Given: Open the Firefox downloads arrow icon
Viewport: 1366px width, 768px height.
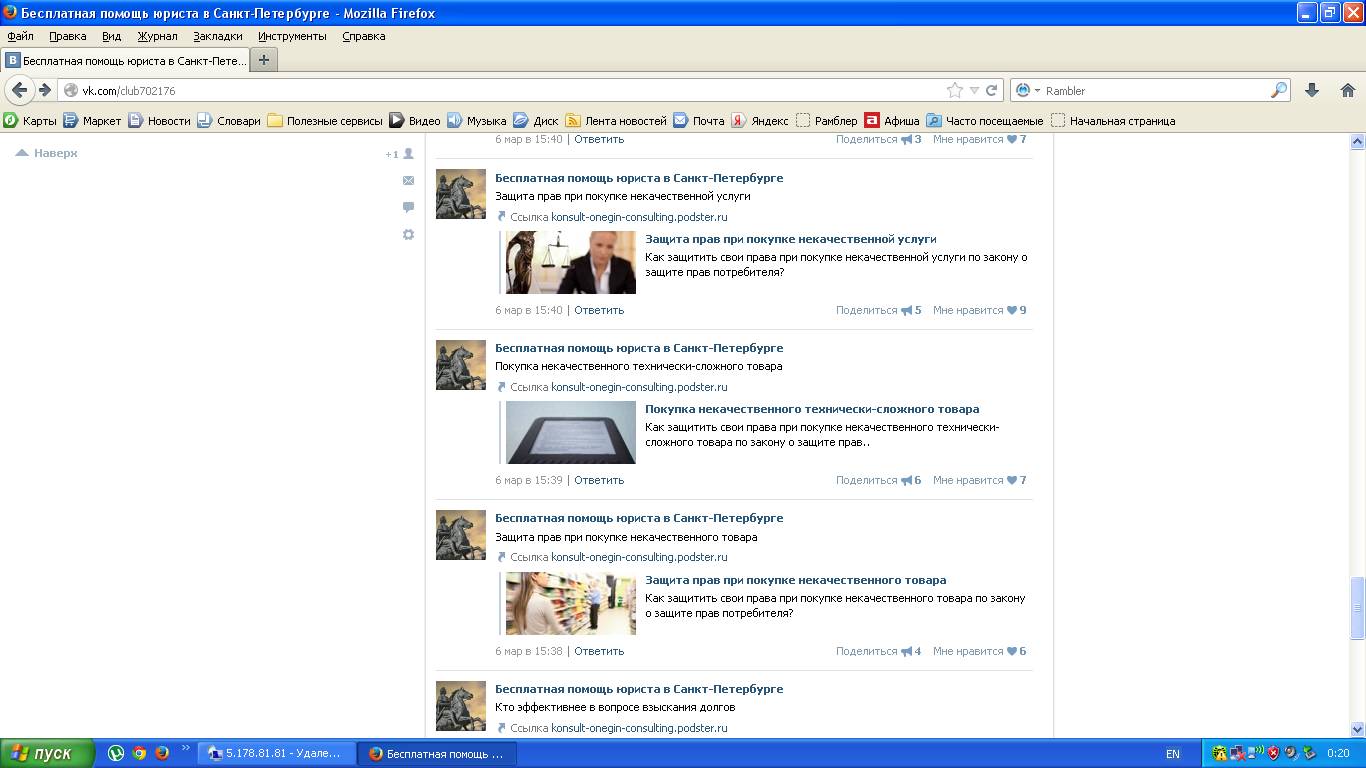Looking at the screenshot, I should tap(1312, 90).
